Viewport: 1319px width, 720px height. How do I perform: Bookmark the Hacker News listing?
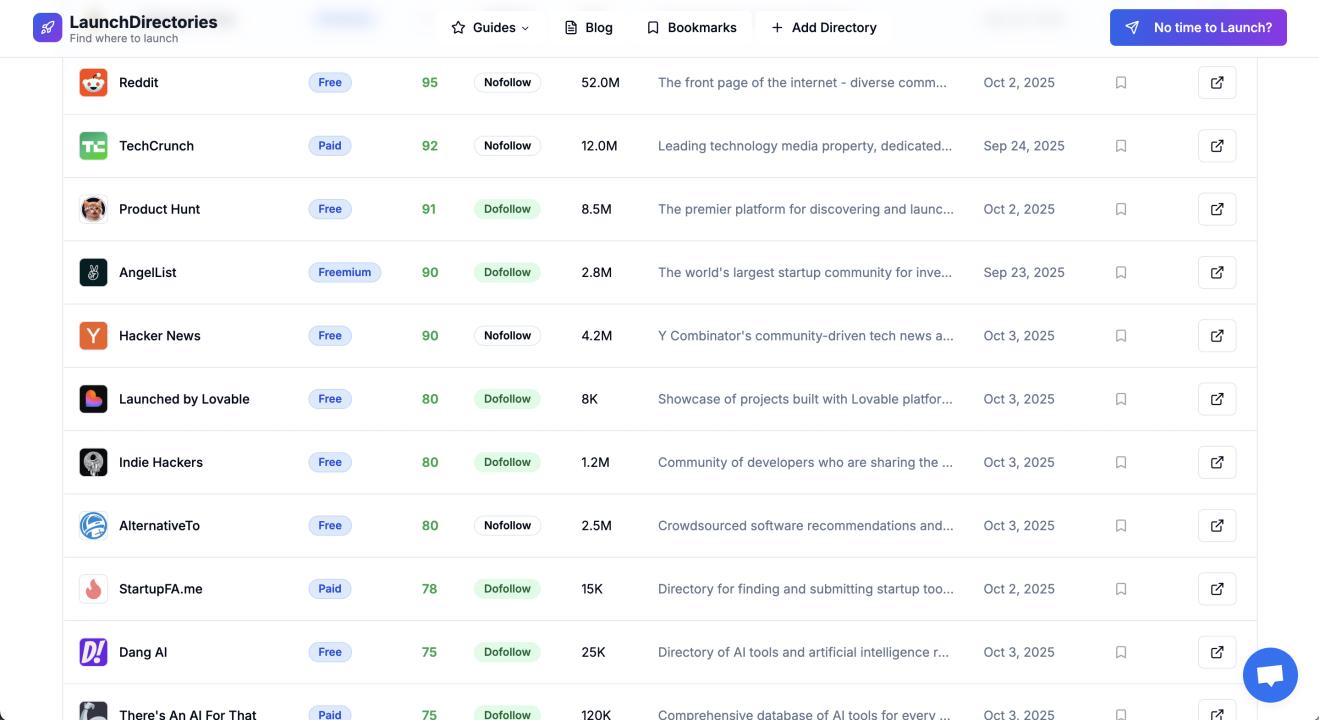[x=1121, y=336]
